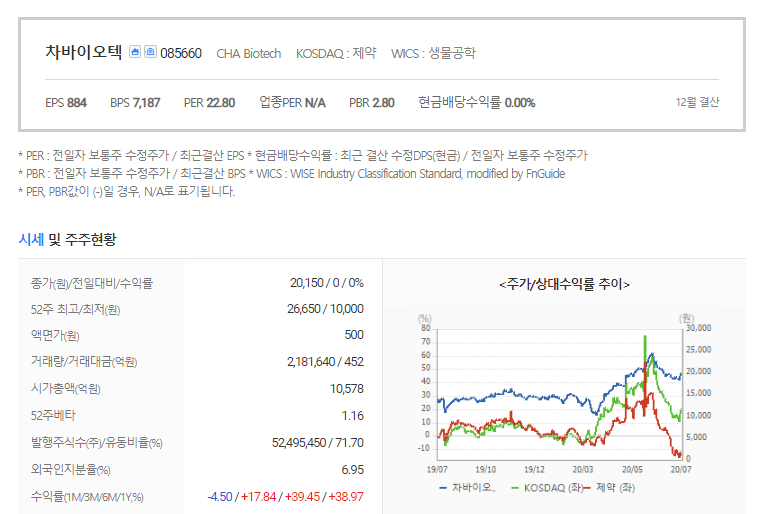The image size is (764, 514).
Task: Click the 12월 결산 label
Action: point(697,102)
